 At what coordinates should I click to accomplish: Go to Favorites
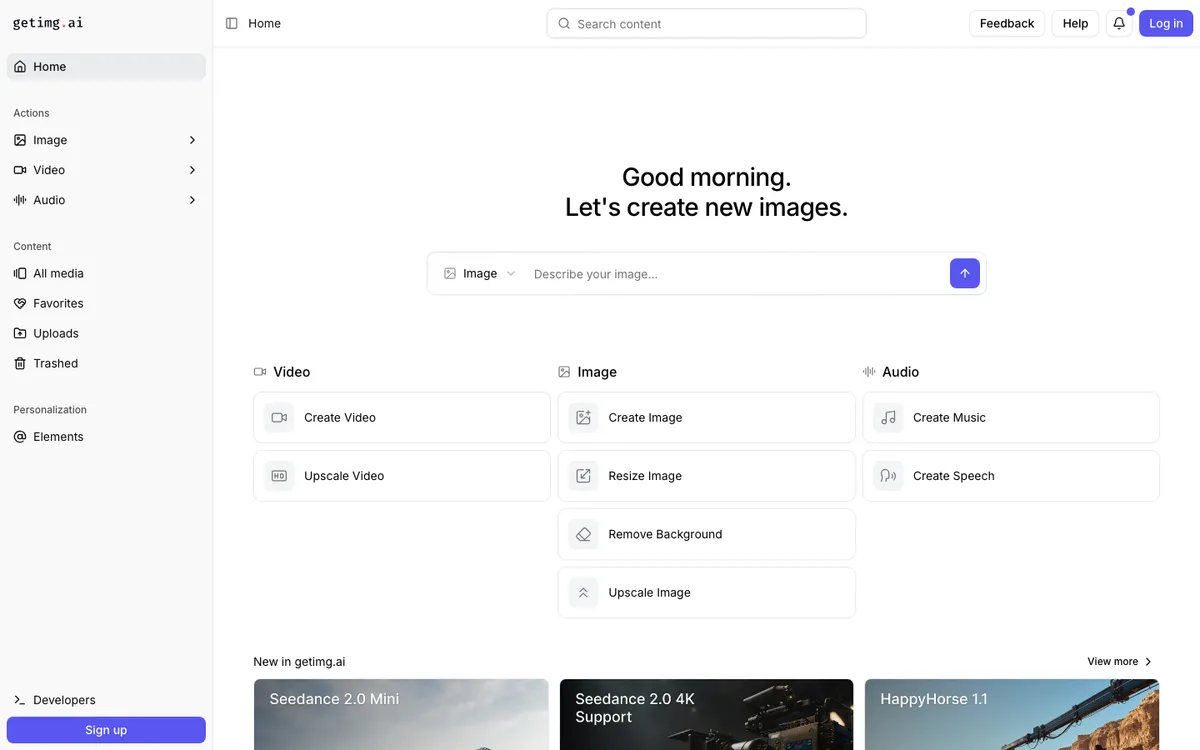[106, 303]
